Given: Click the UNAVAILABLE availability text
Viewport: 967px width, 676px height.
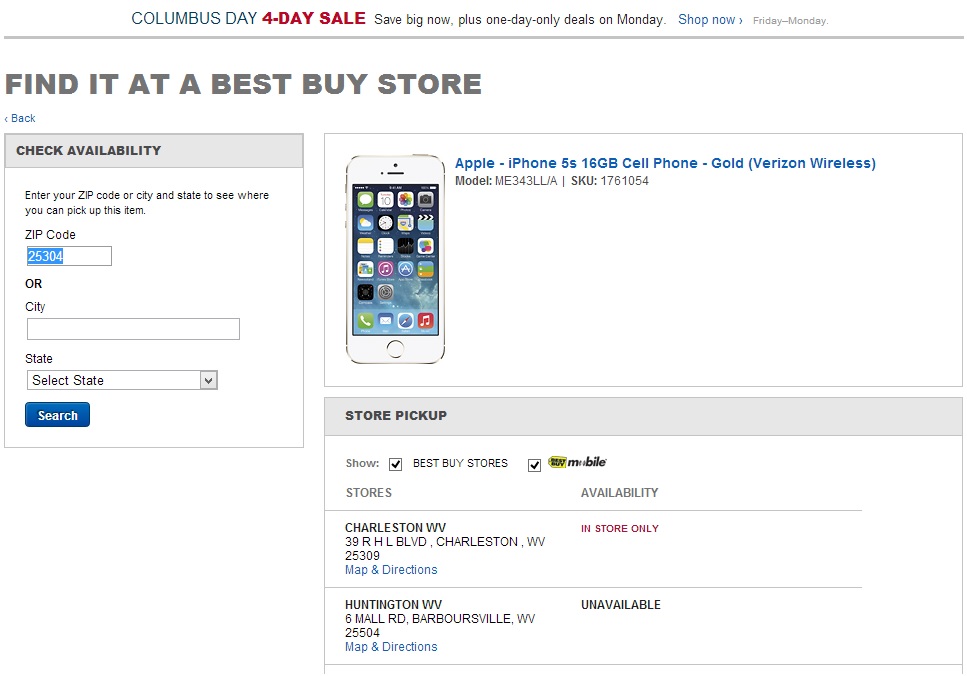Looking at the screenshot, I should click(x=620, y=605).
